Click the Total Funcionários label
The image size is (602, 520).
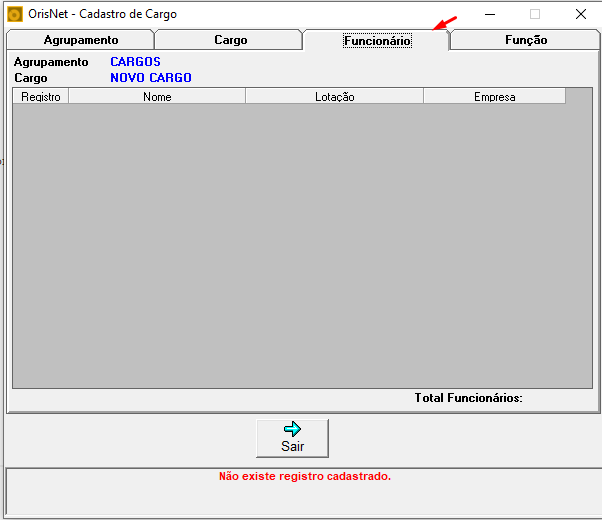click(468, 398)
